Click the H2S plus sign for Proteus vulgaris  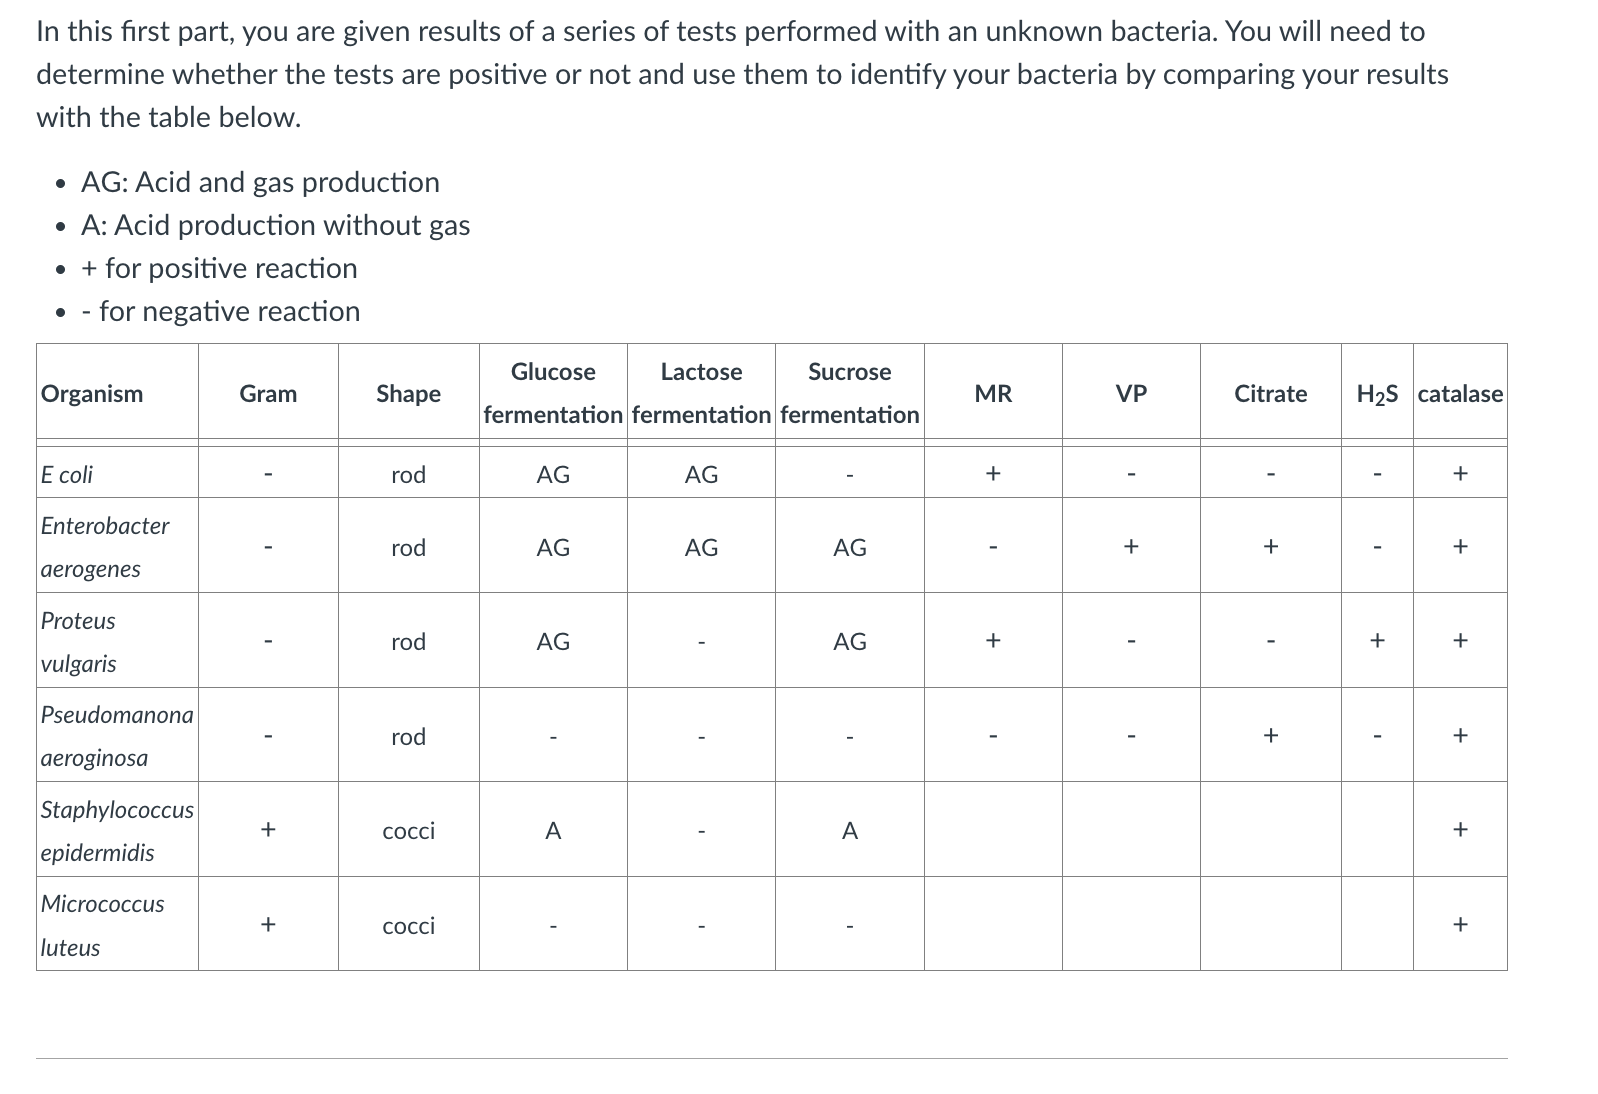1377,640
